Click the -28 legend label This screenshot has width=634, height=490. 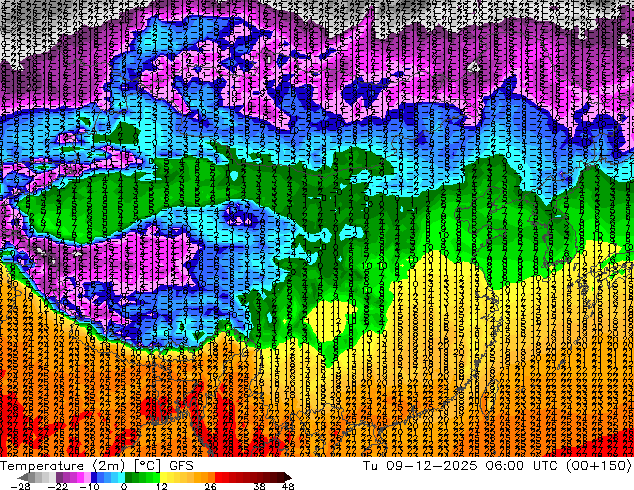click(x=20, y=486)
